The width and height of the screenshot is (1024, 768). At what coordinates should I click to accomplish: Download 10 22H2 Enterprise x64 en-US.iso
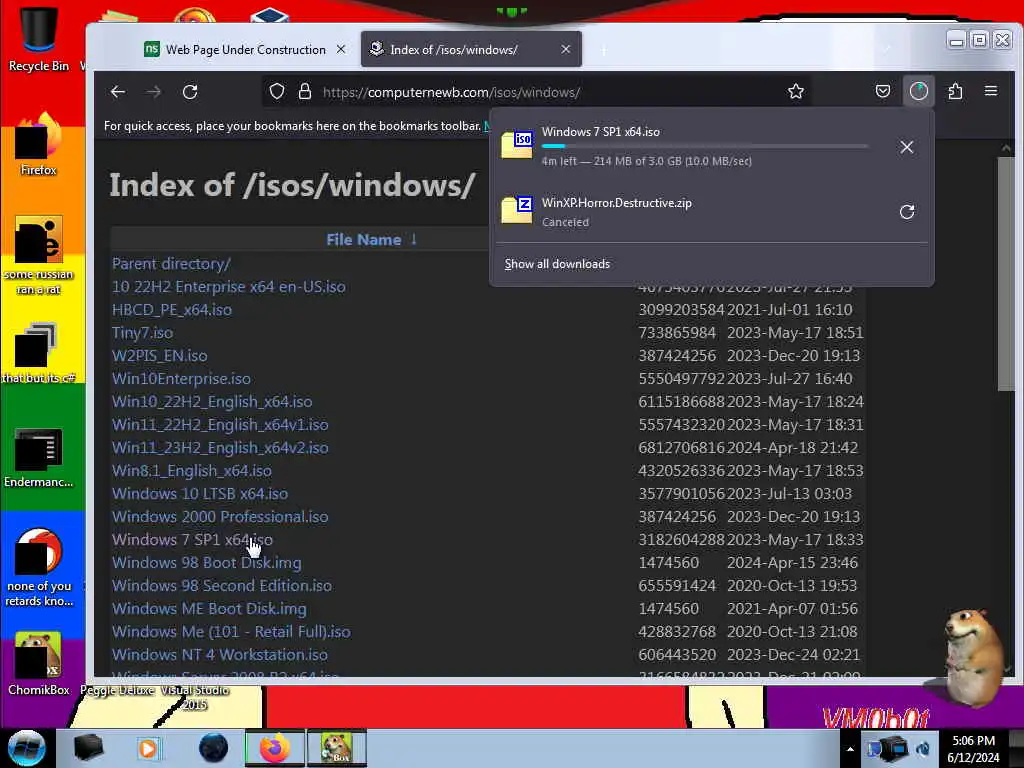click(x=229, y=286)
